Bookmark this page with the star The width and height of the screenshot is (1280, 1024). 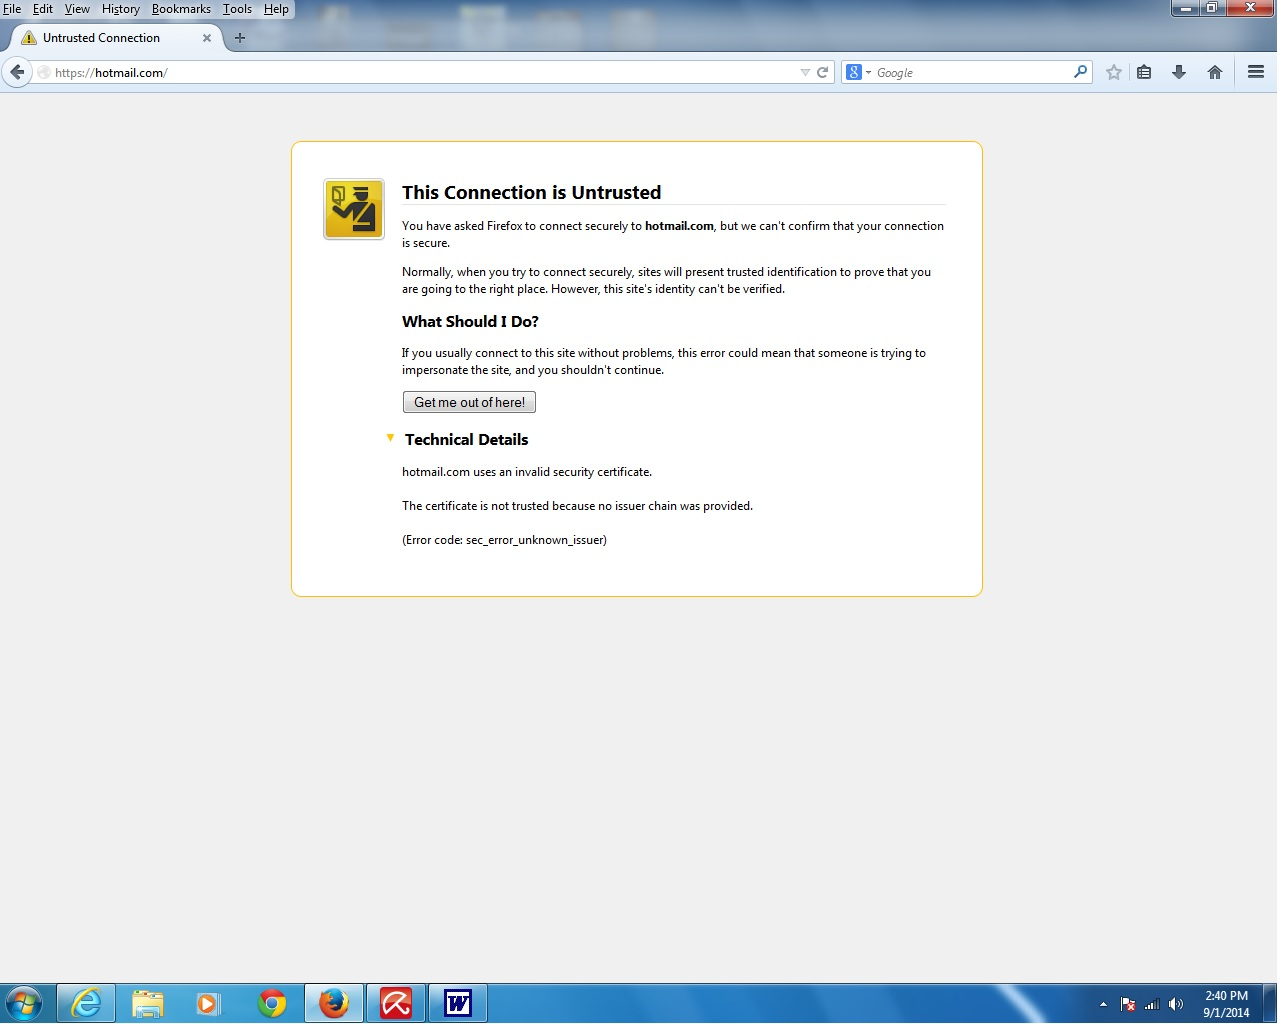pos(1114,72)
